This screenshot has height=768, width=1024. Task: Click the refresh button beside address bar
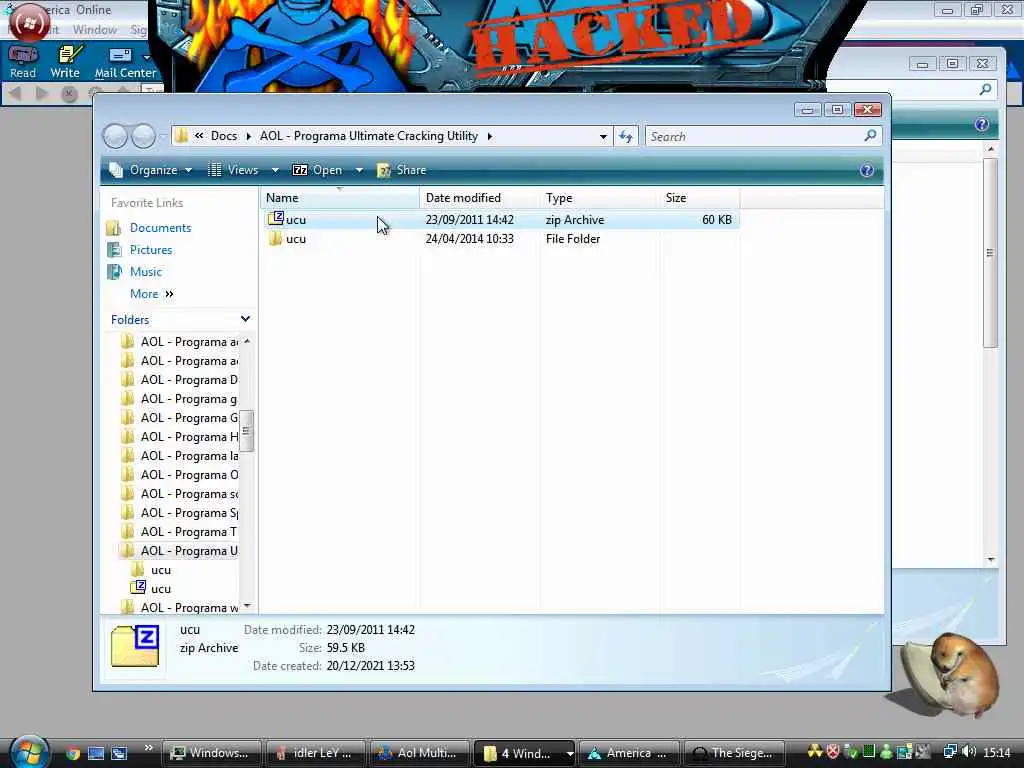(626, 136)
